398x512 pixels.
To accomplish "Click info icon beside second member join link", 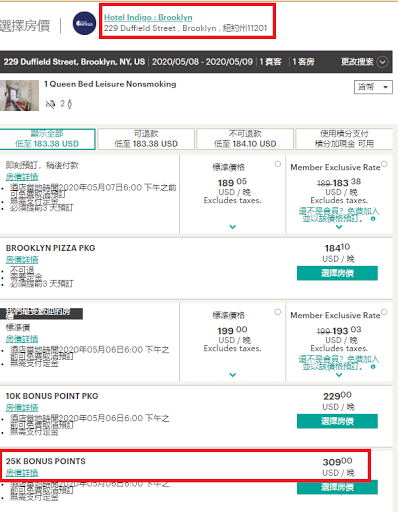I will tap(373, 367).
